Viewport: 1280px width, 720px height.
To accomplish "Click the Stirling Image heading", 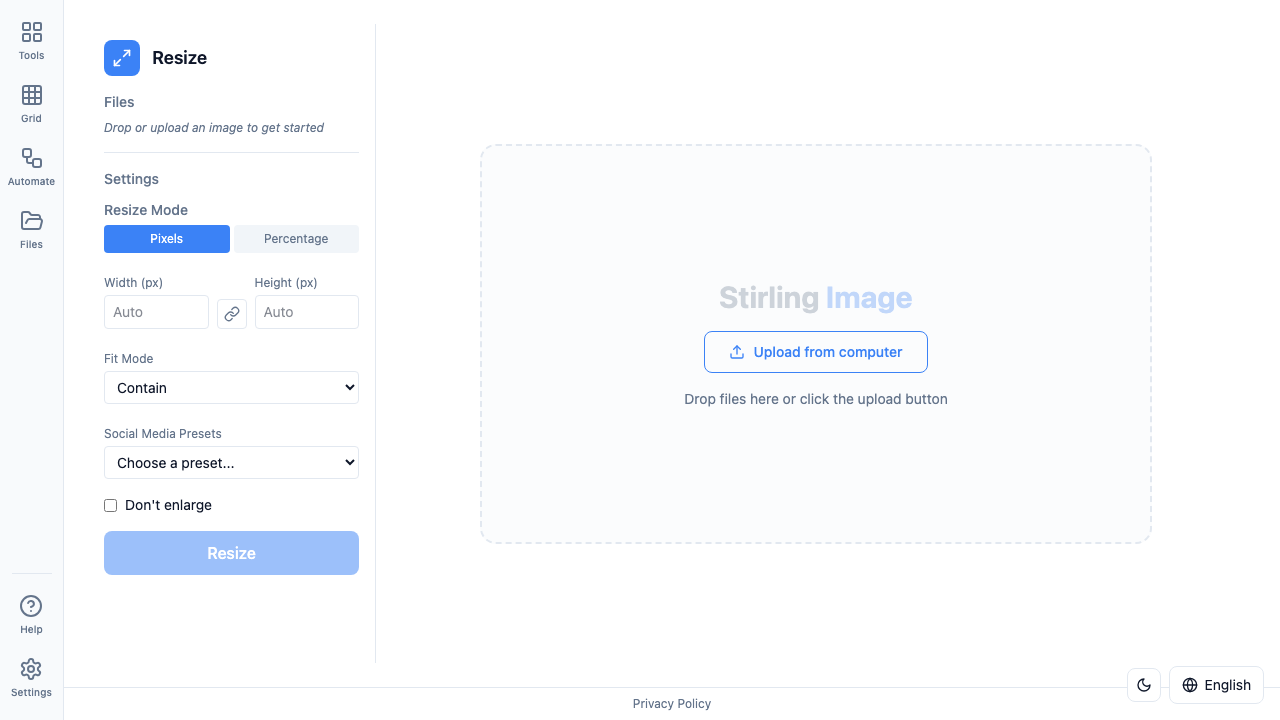I will (x=816, y=298).
